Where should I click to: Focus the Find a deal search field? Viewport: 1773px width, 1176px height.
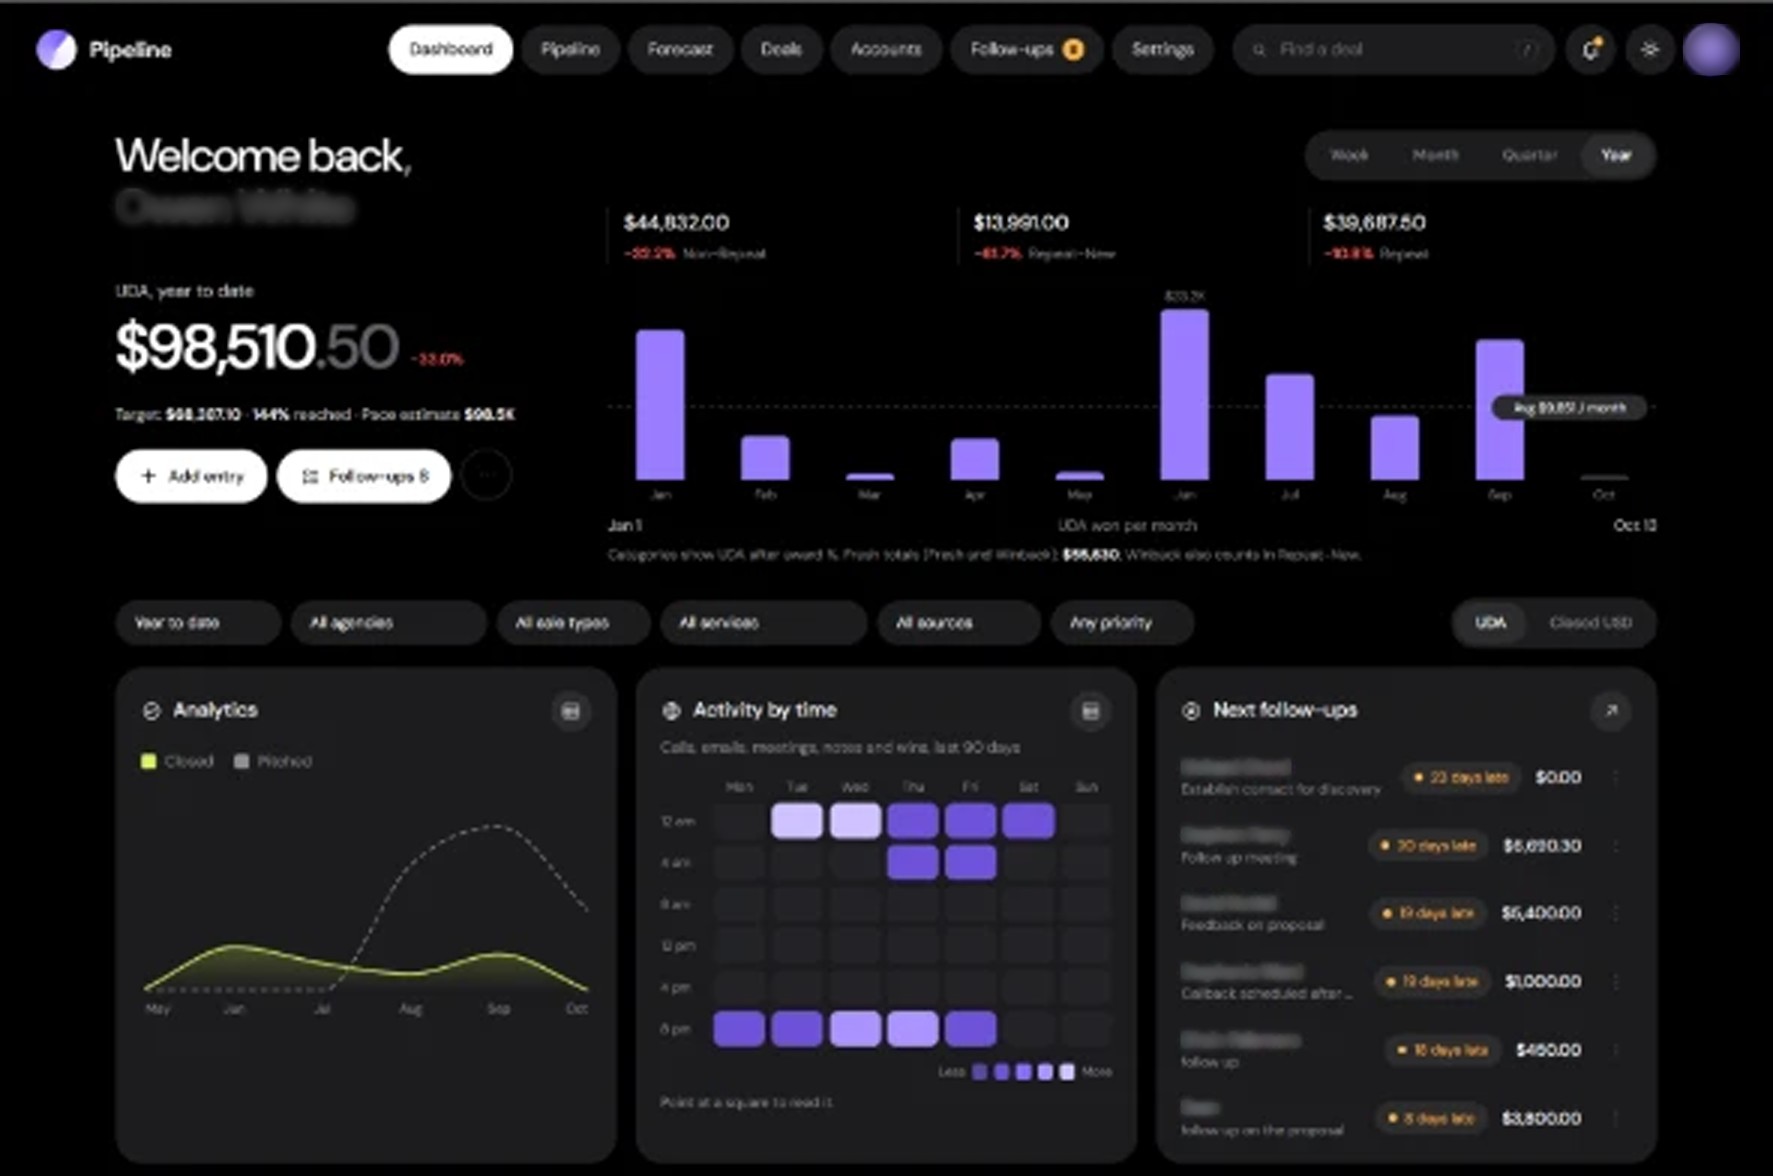[1394, 49]
